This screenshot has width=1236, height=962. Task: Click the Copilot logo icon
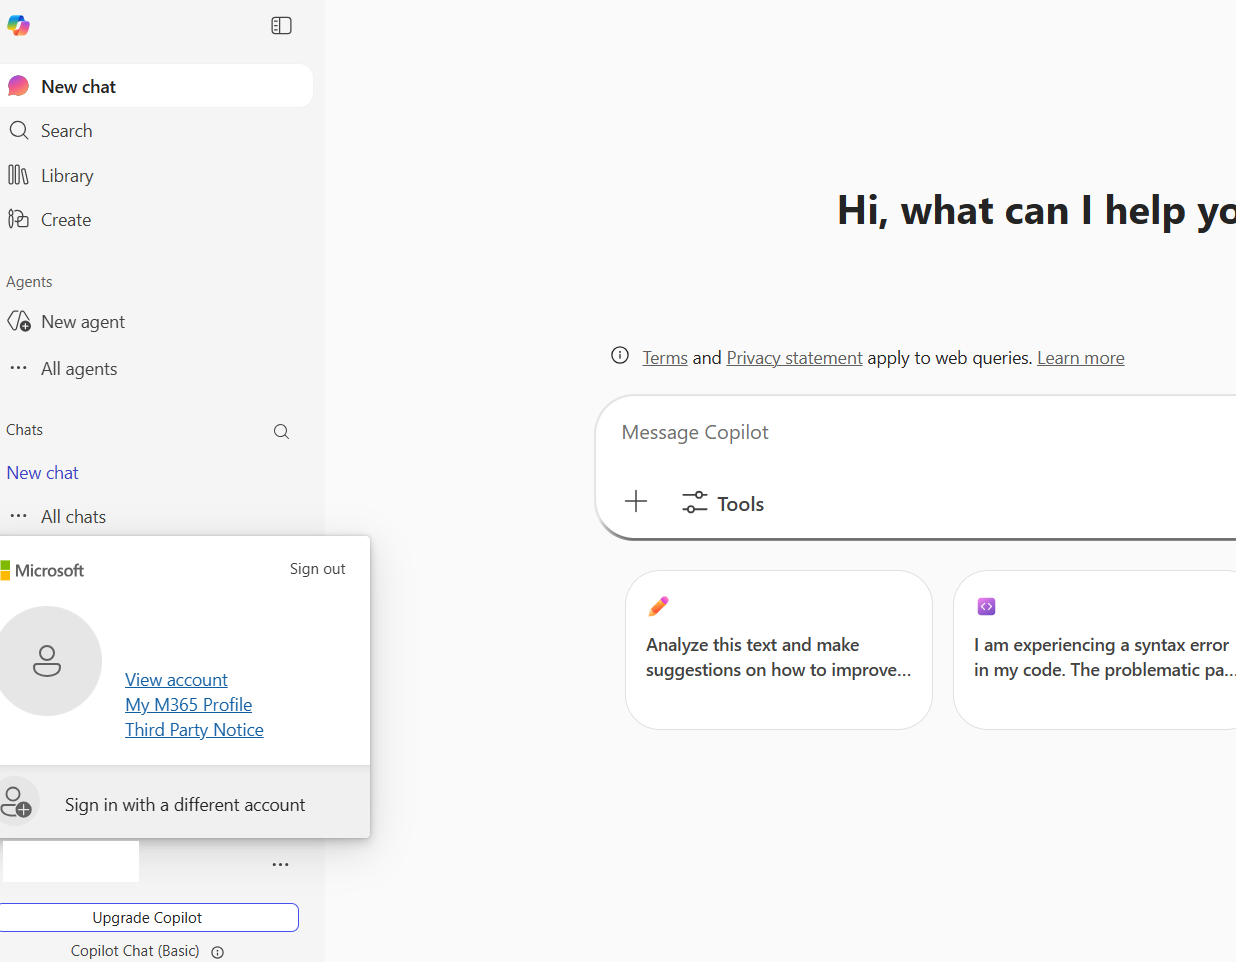[x=18, y=25]
